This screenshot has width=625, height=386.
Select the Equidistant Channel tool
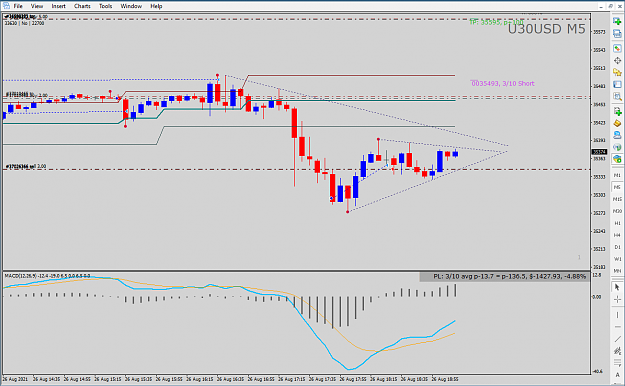click(x=617, y=351)
